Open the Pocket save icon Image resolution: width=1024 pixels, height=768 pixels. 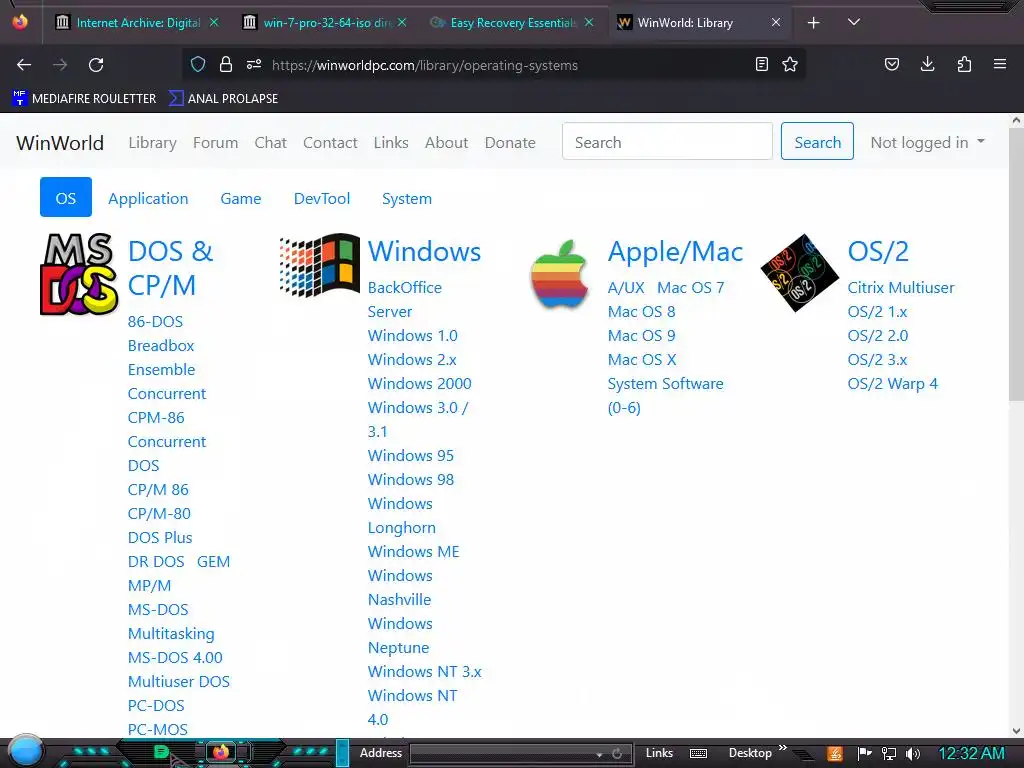[x=891, y=64]
